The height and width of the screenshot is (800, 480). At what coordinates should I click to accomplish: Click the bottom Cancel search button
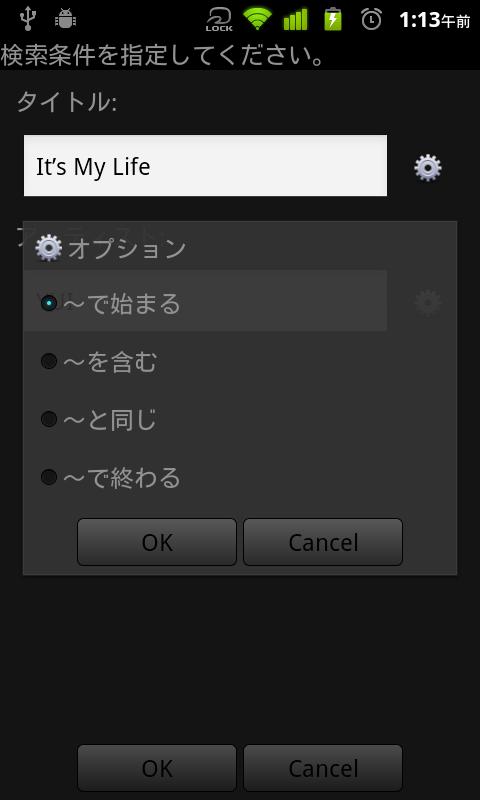click(x=323, y=768)
